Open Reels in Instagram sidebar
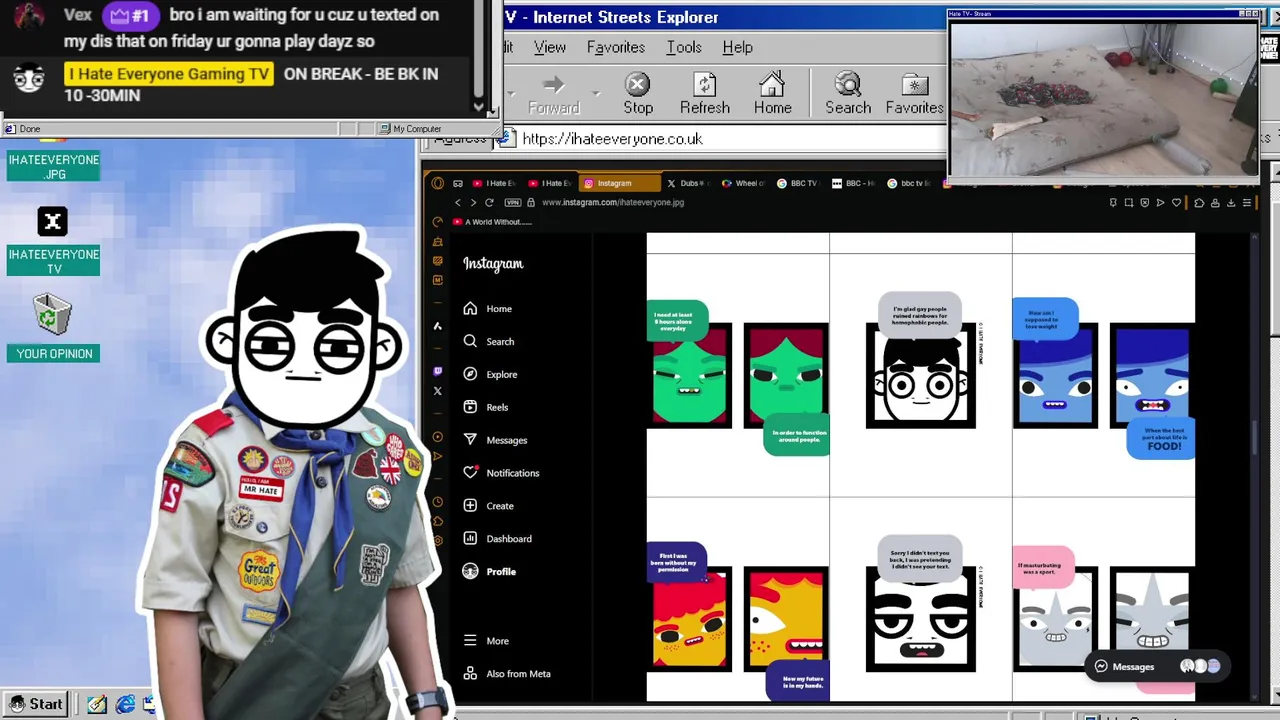The width and height of the screenshot is (1280, 720). tap(486, 408)
